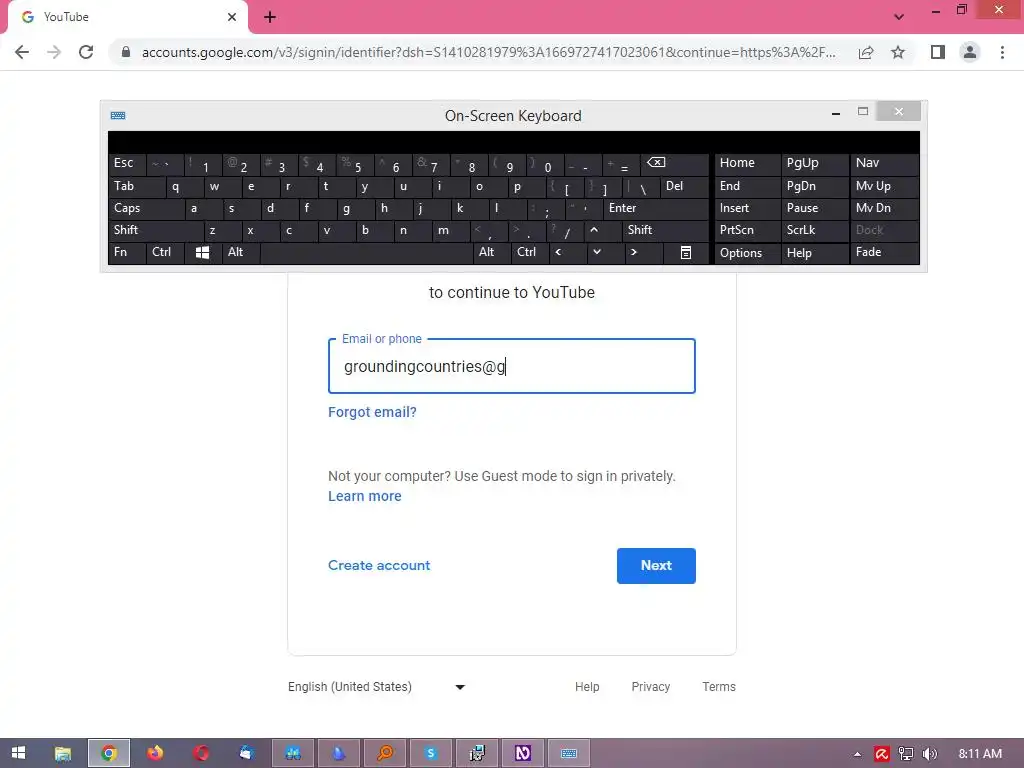Click the Chrome back arrow
Viewport: 1024px width, 768px height.
click(22, 52)
